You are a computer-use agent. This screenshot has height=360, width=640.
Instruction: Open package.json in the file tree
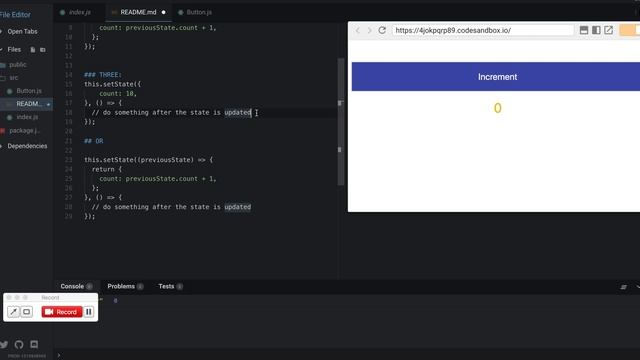point(24,131)
